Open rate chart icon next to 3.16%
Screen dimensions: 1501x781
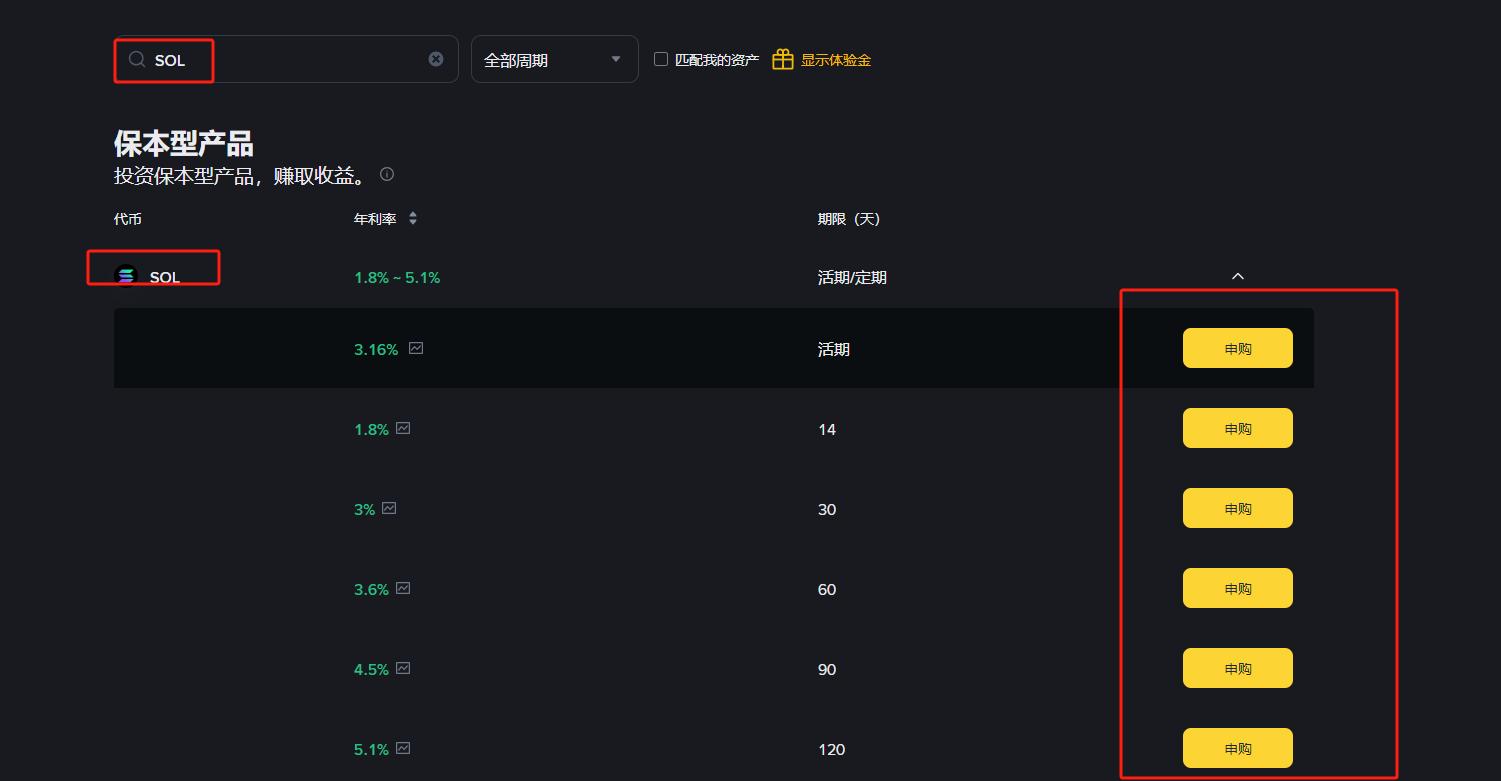click(x=416, y=349)
